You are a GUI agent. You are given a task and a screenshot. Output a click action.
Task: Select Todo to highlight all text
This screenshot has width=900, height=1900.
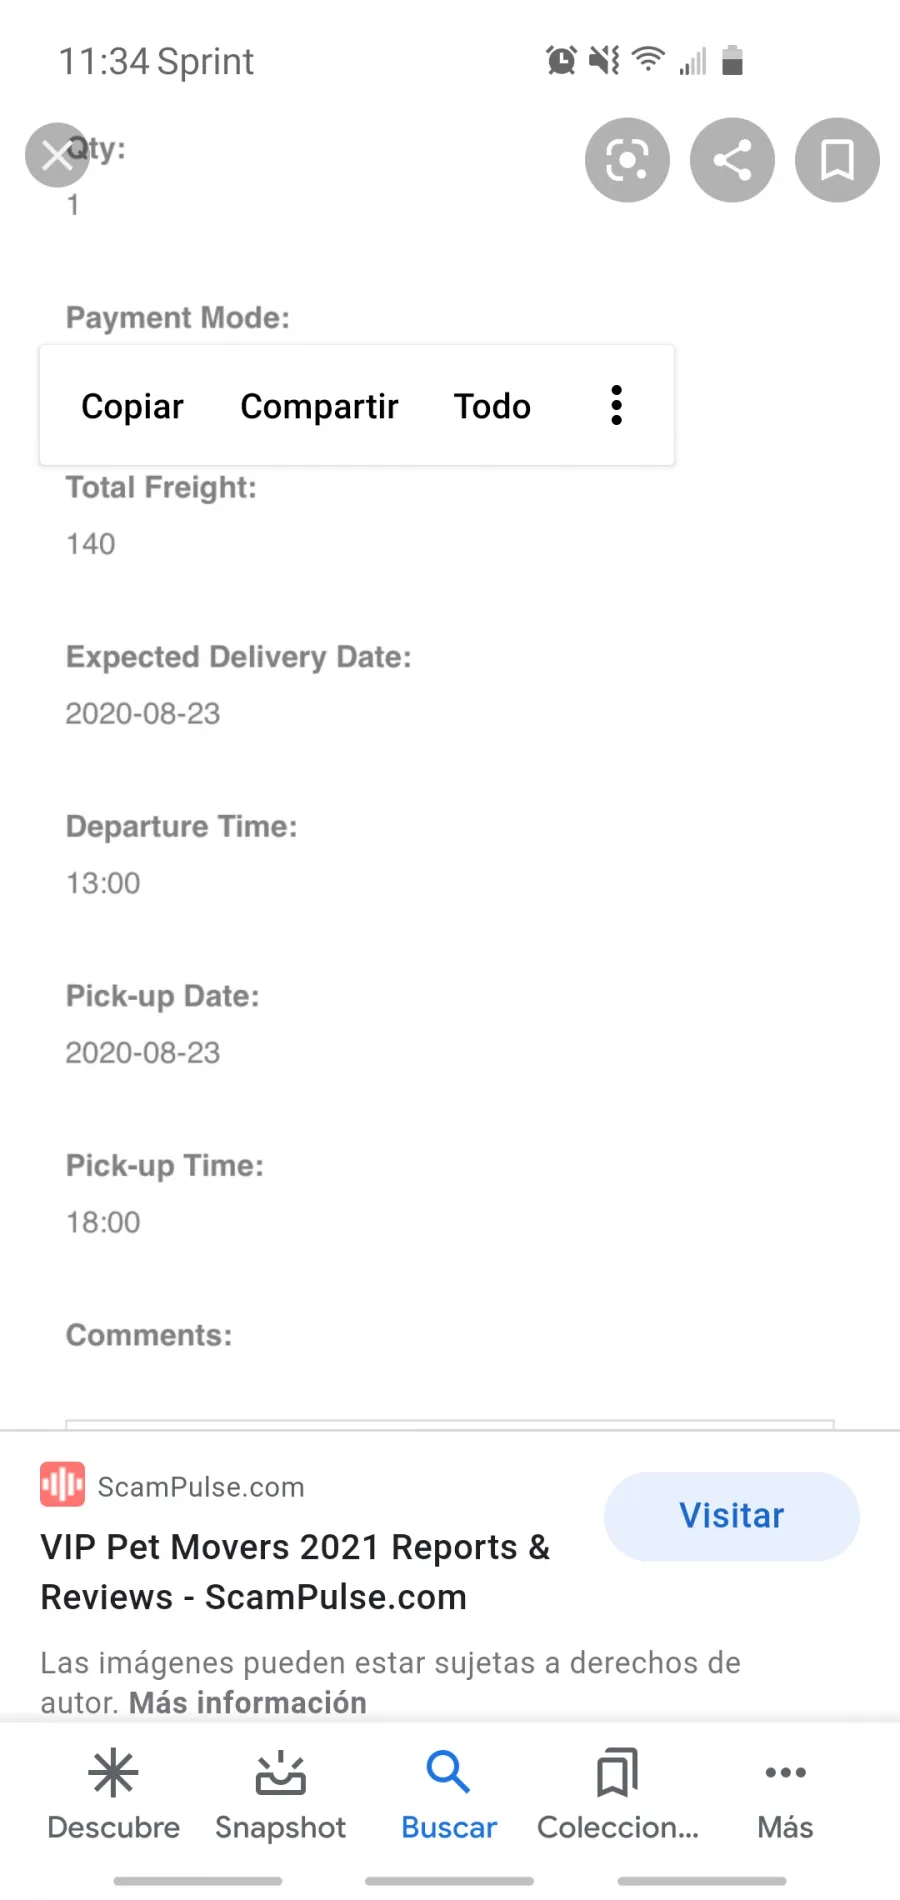point(492,406)
